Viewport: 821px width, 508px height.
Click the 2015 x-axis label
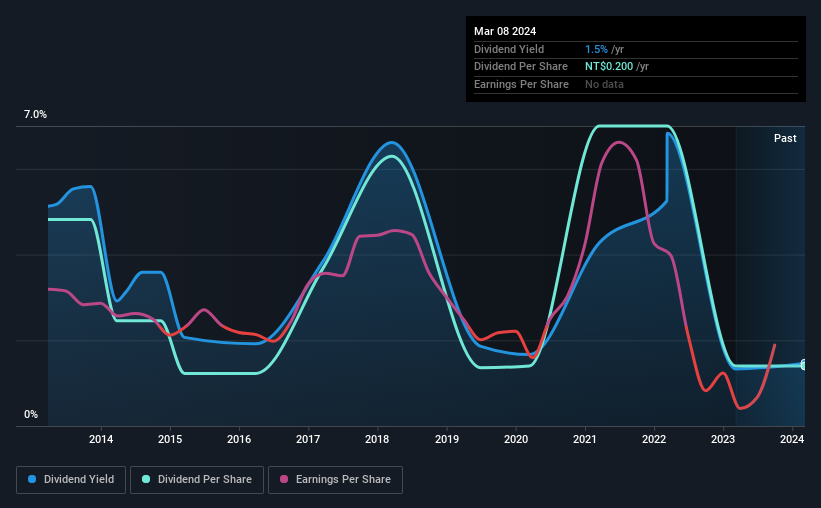point(170,439)
